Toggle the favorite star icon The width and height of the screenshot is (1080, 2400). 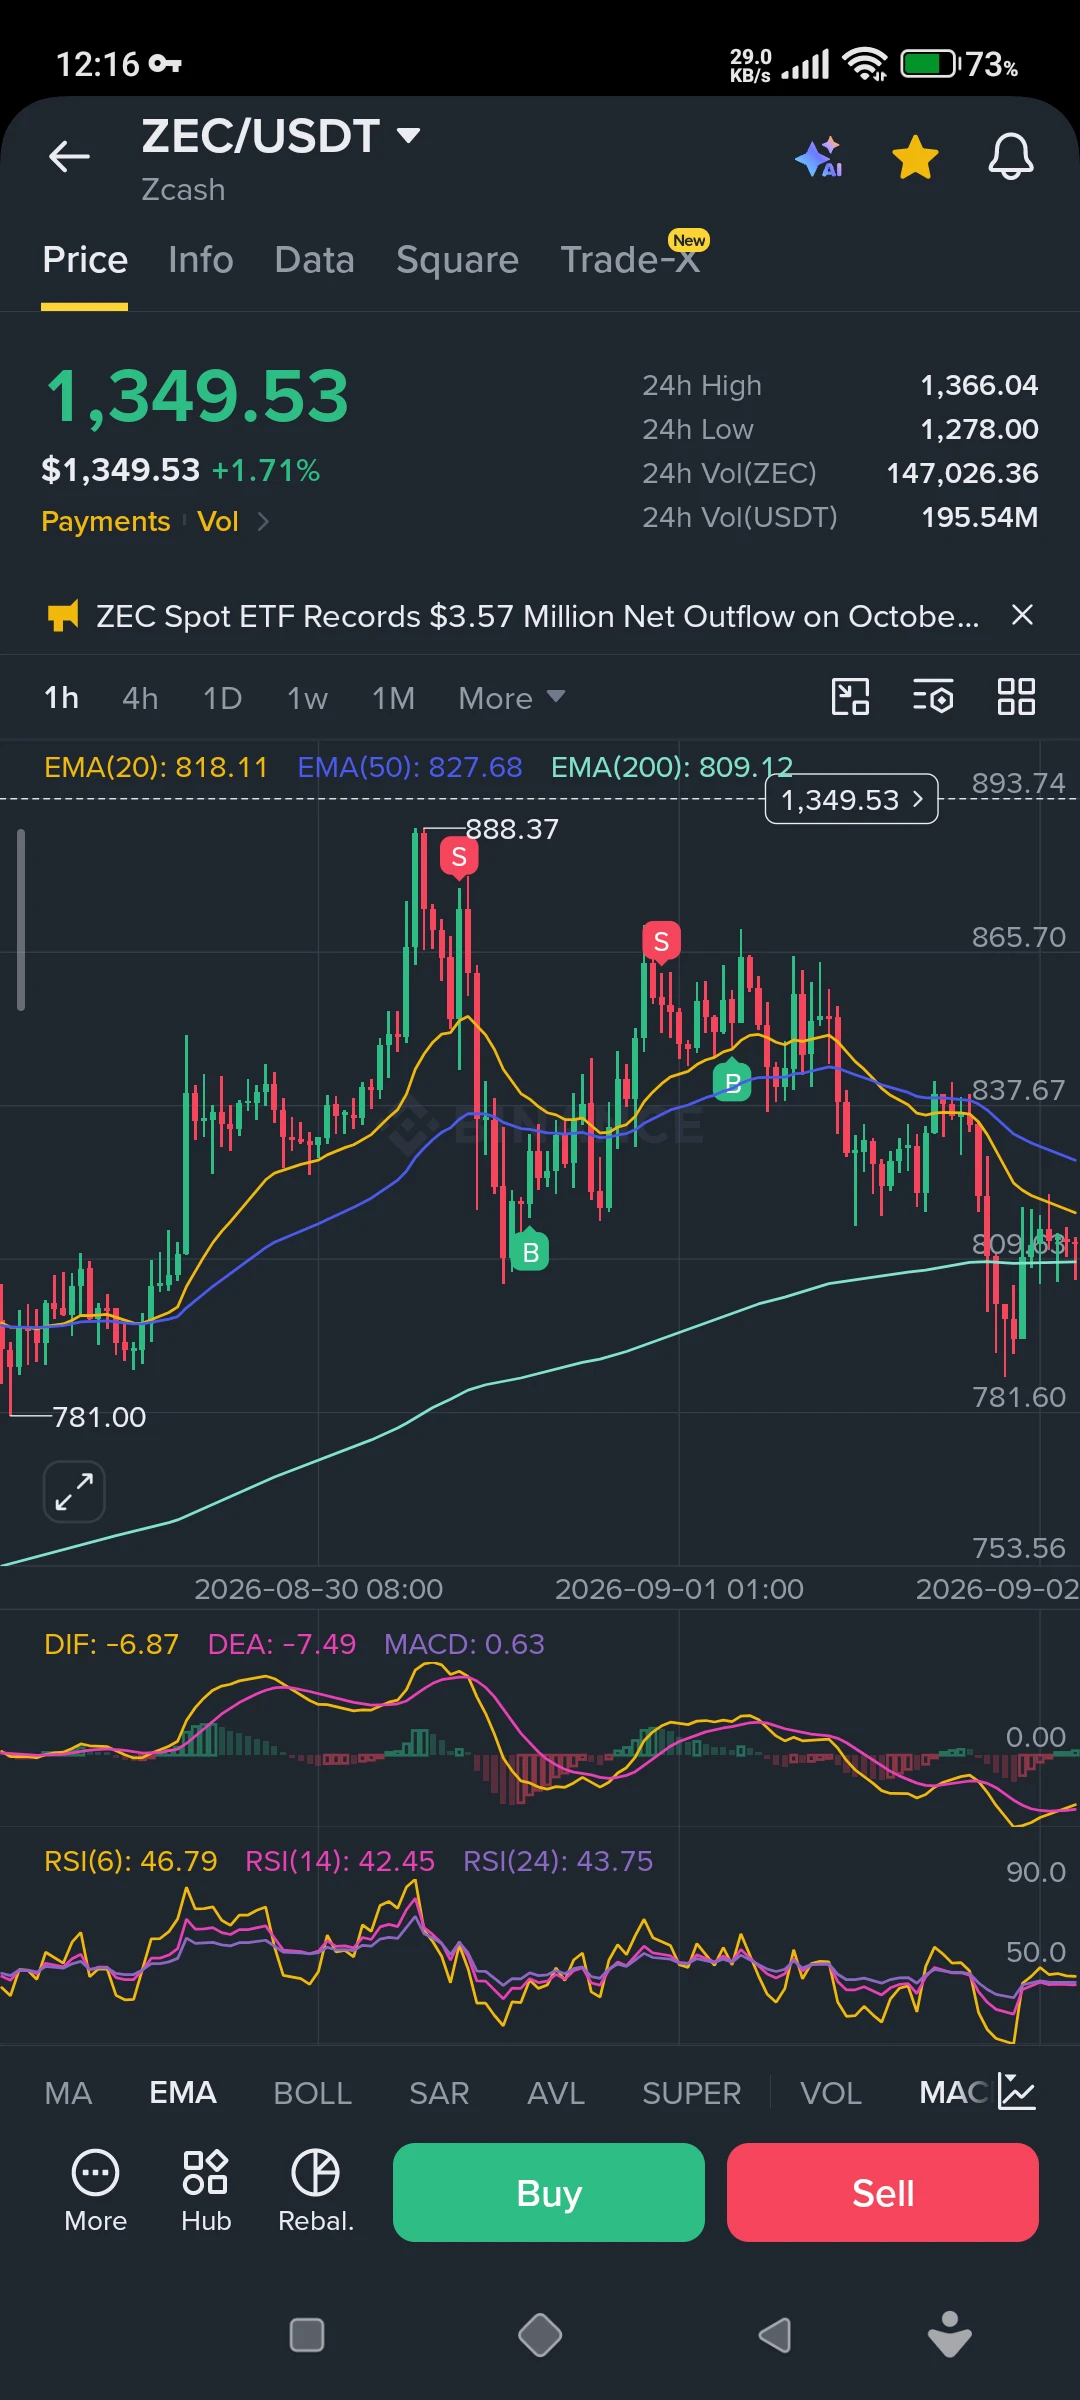[915, 157]
